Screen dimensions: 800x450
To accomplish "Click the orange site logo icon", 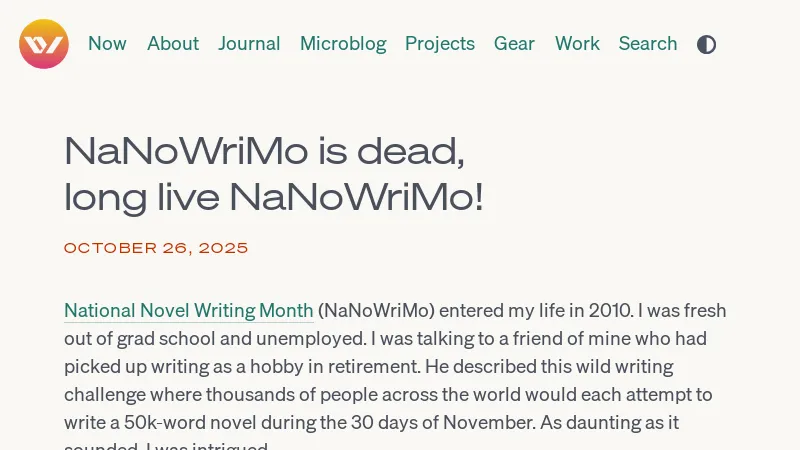I will [x=44, y=44].
